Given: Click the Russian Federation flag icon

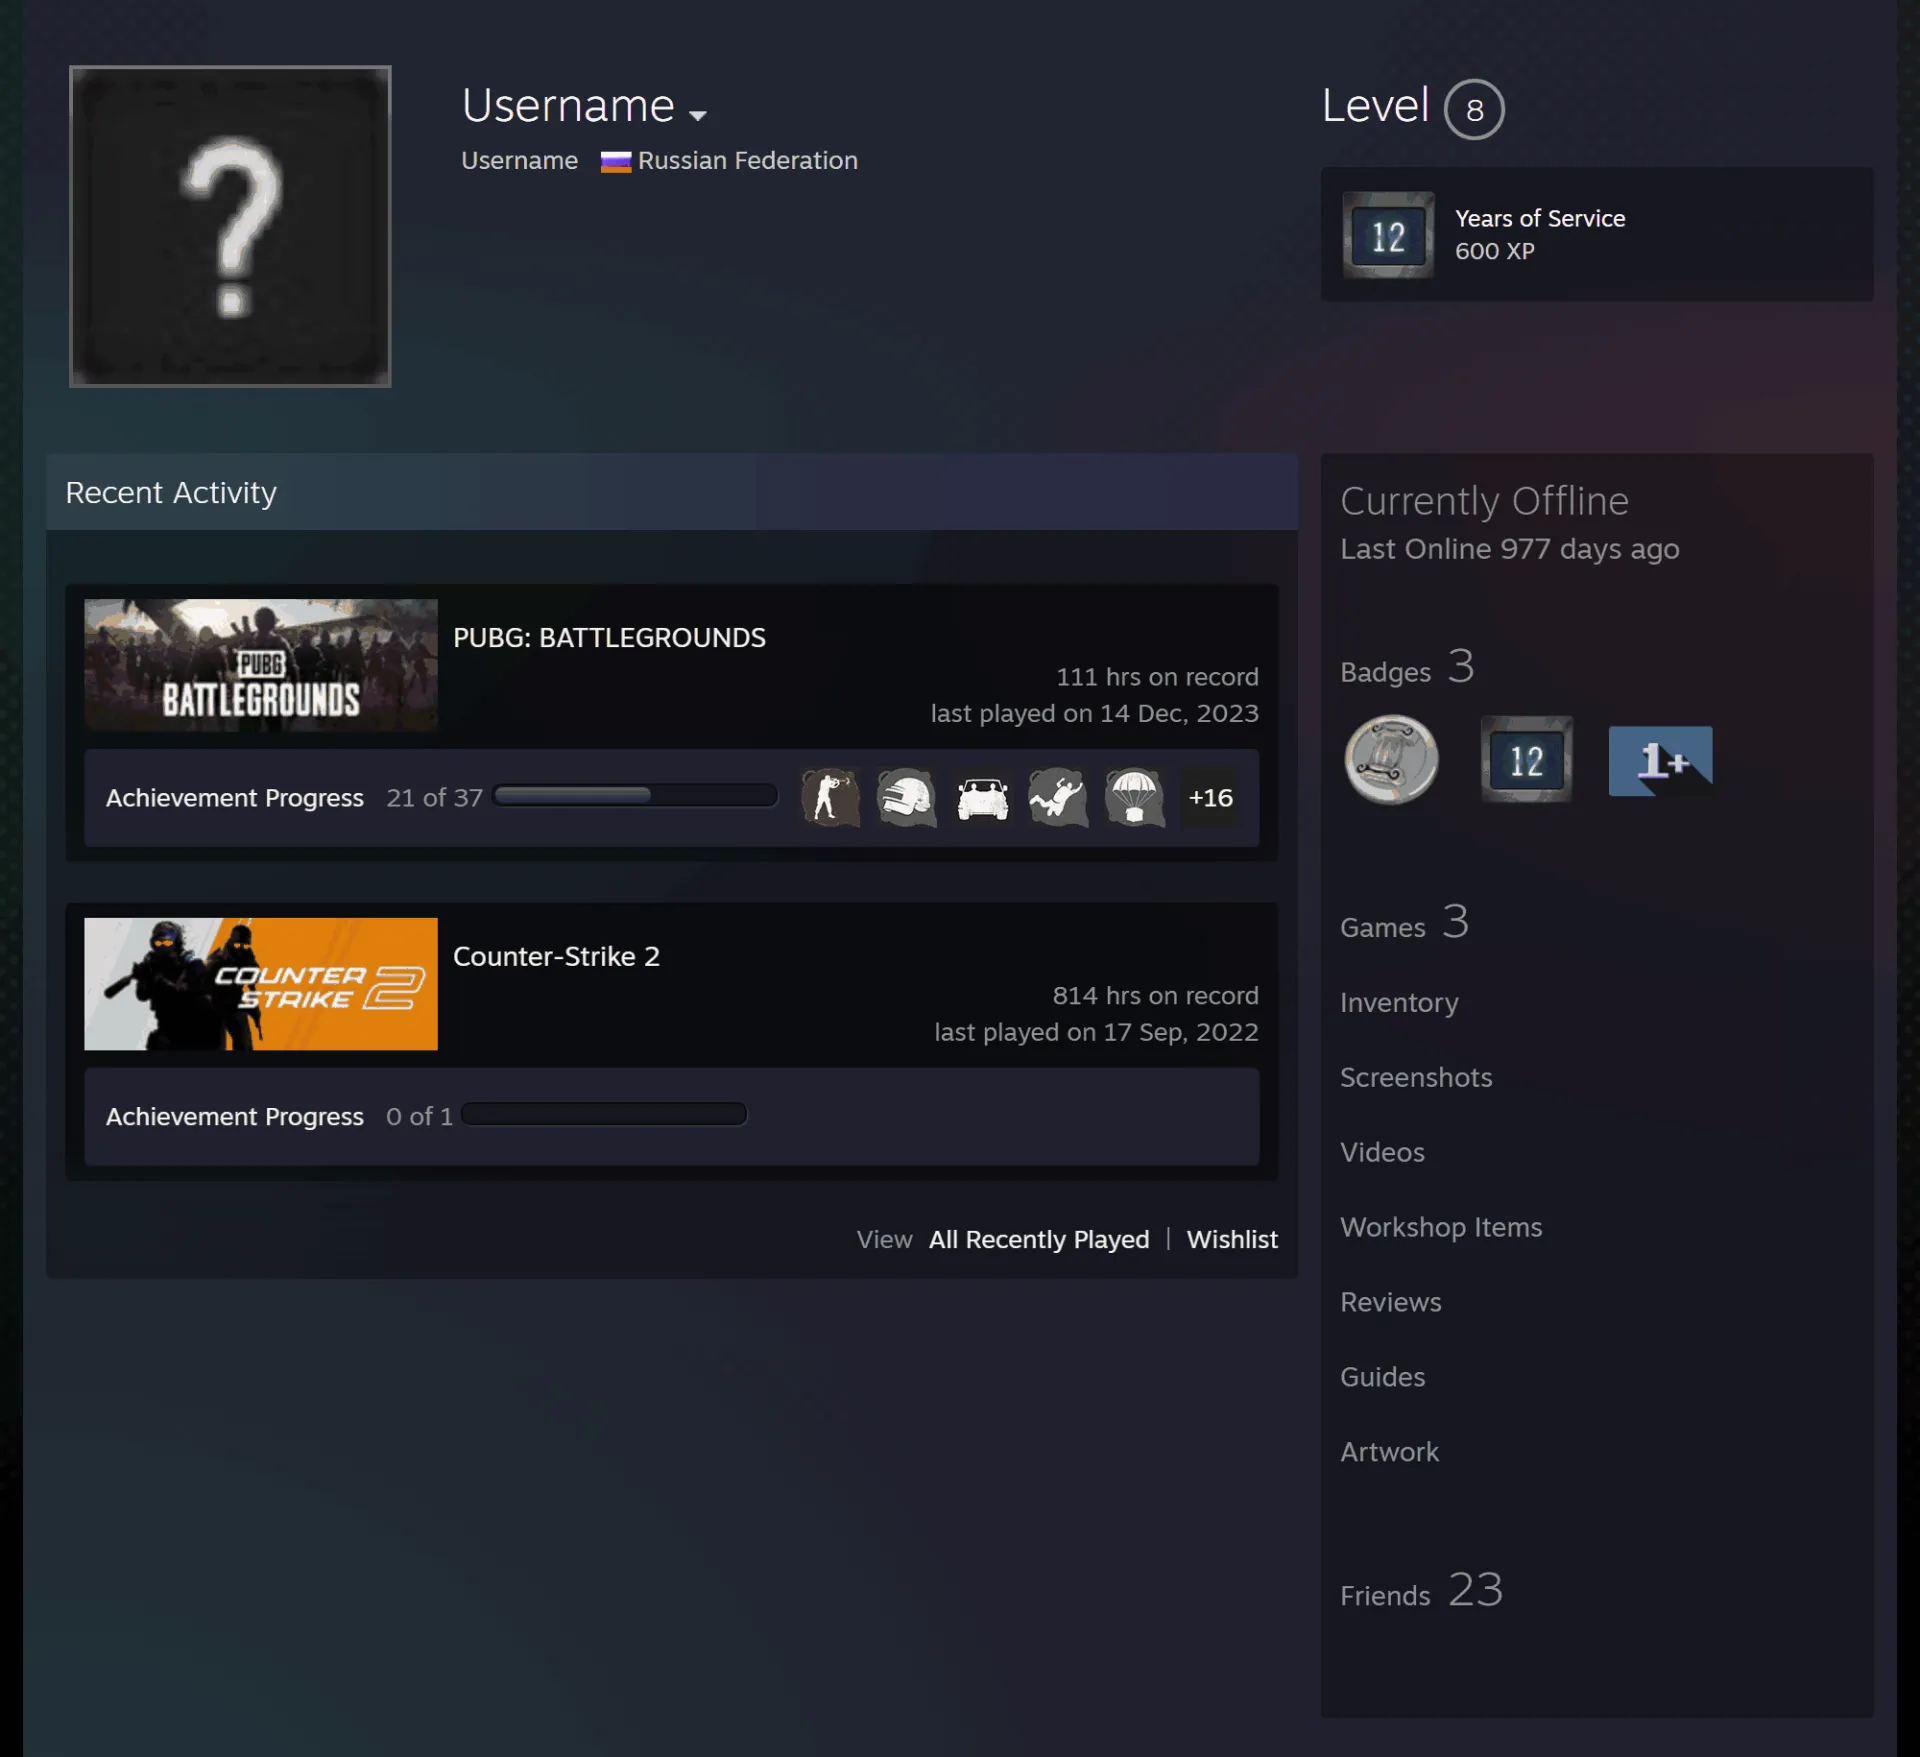Looking at the screenshot, I should (x=615, y=161).
